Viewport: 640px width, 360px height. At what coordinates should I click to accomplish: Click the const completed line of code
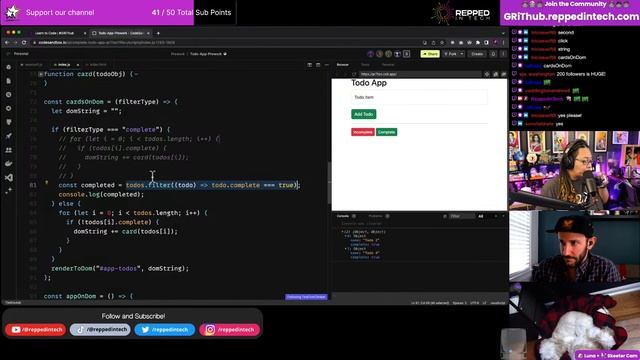[x=179, y=185]
